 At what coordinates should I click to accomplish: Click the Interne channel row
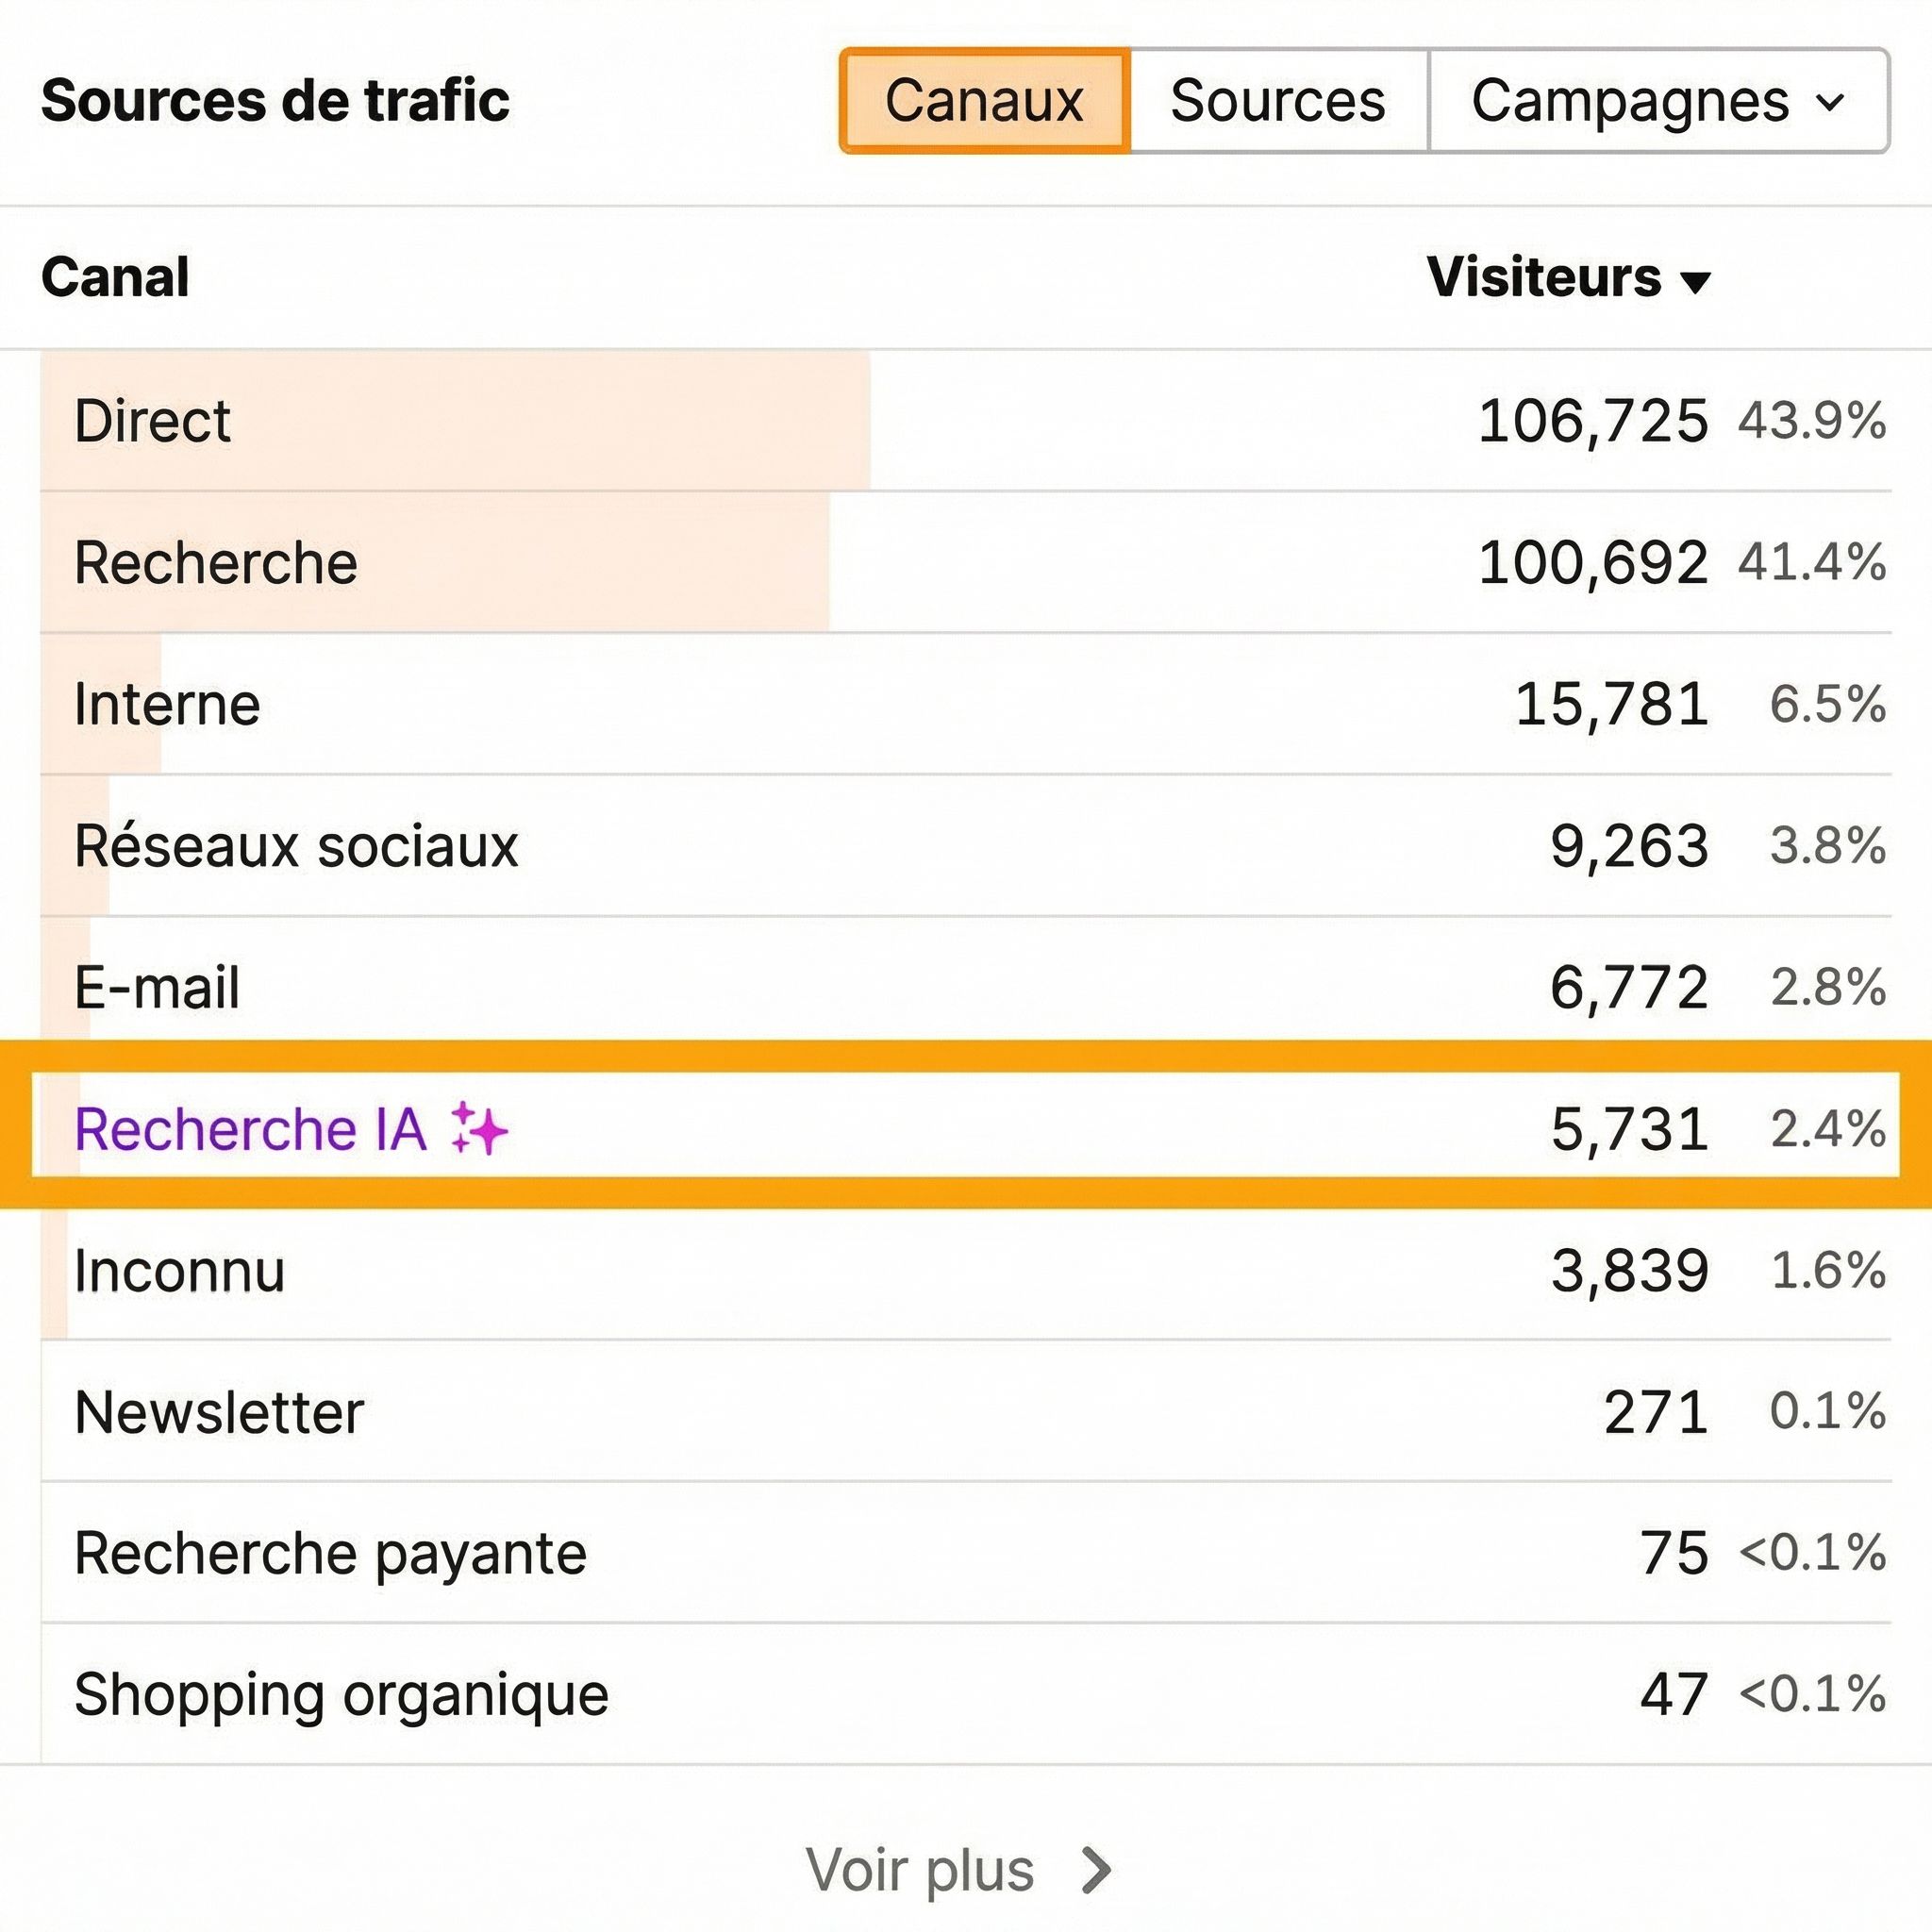coord(167,704)
